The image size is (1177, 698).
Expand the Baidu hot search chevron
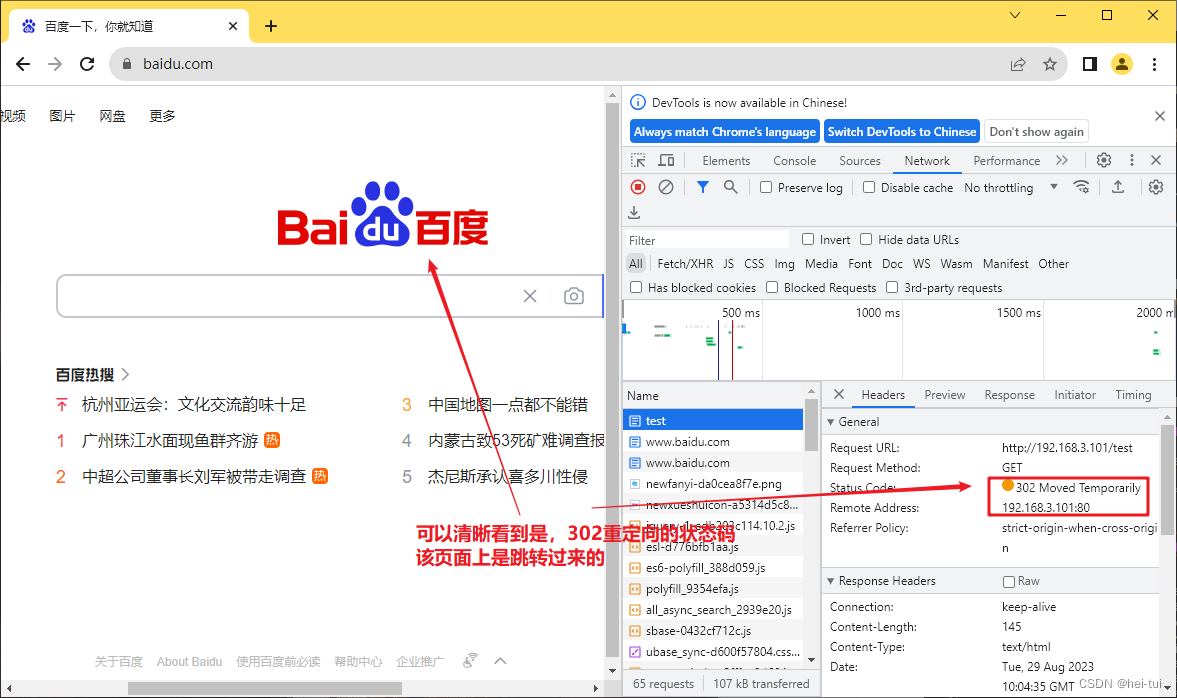tap(125, 375)
